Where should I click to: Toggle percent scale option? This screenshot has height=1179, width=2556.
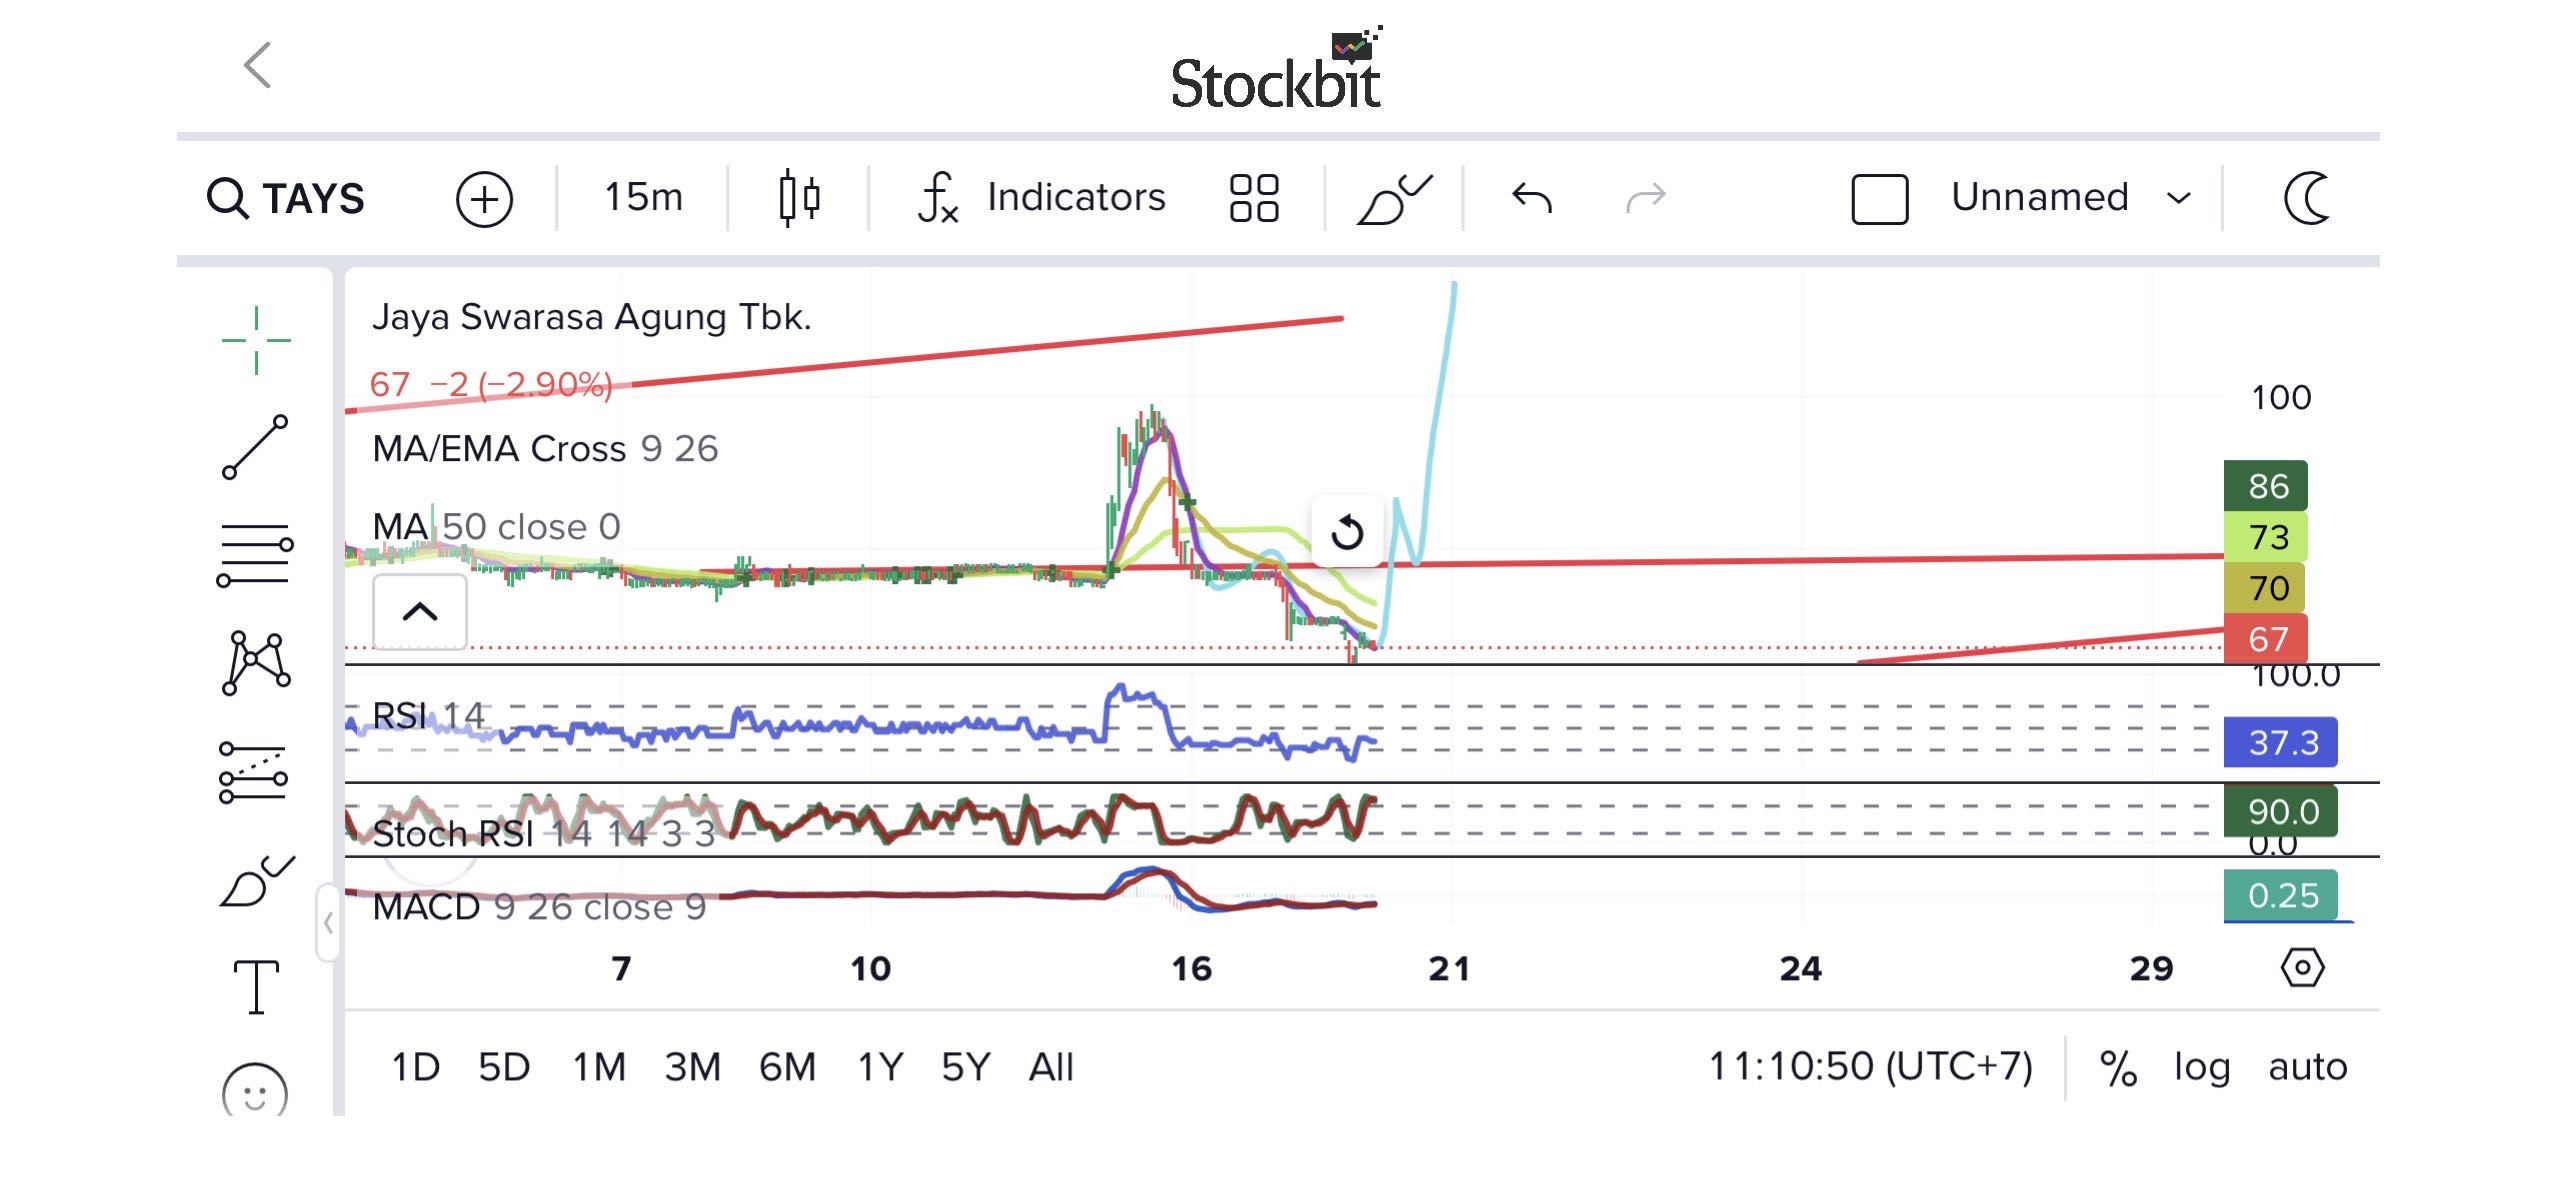[2118, 1067]
